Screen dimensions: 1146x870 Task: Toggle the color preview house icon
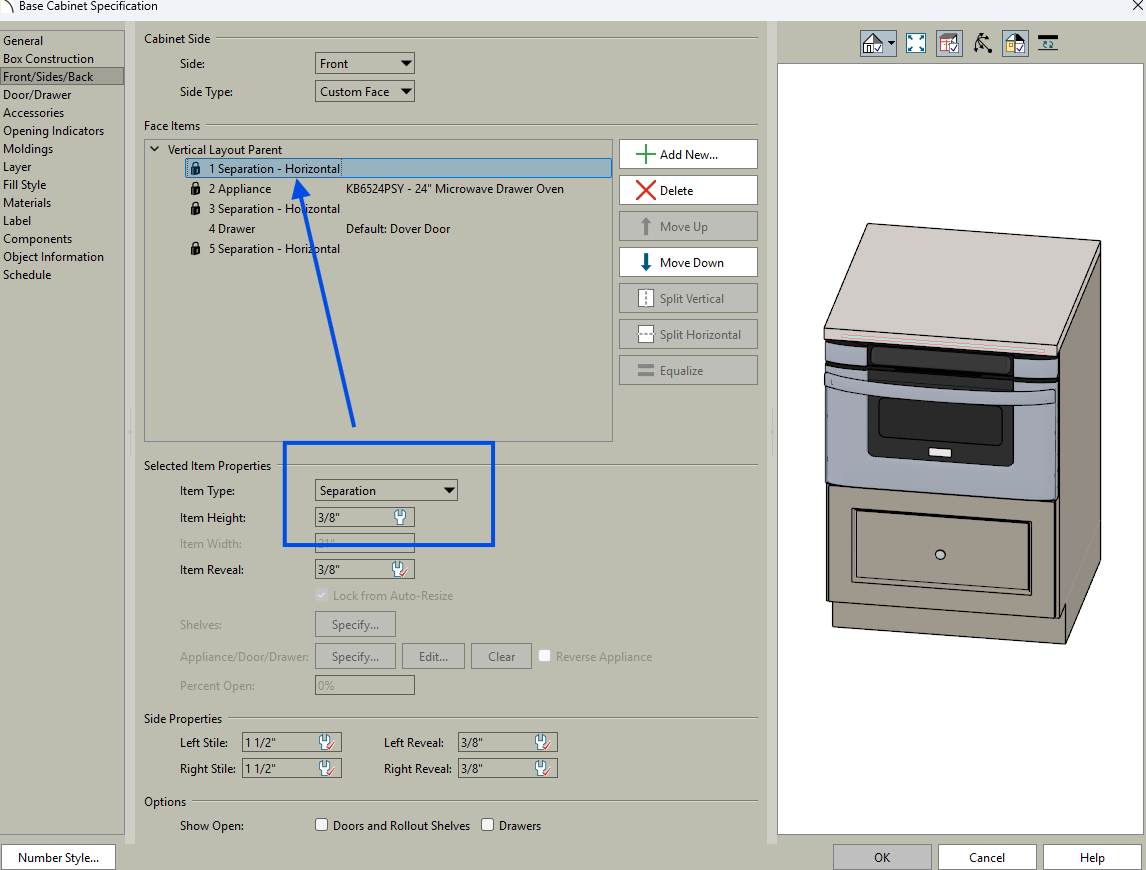pyautogui.click(x=1015, y=43)
